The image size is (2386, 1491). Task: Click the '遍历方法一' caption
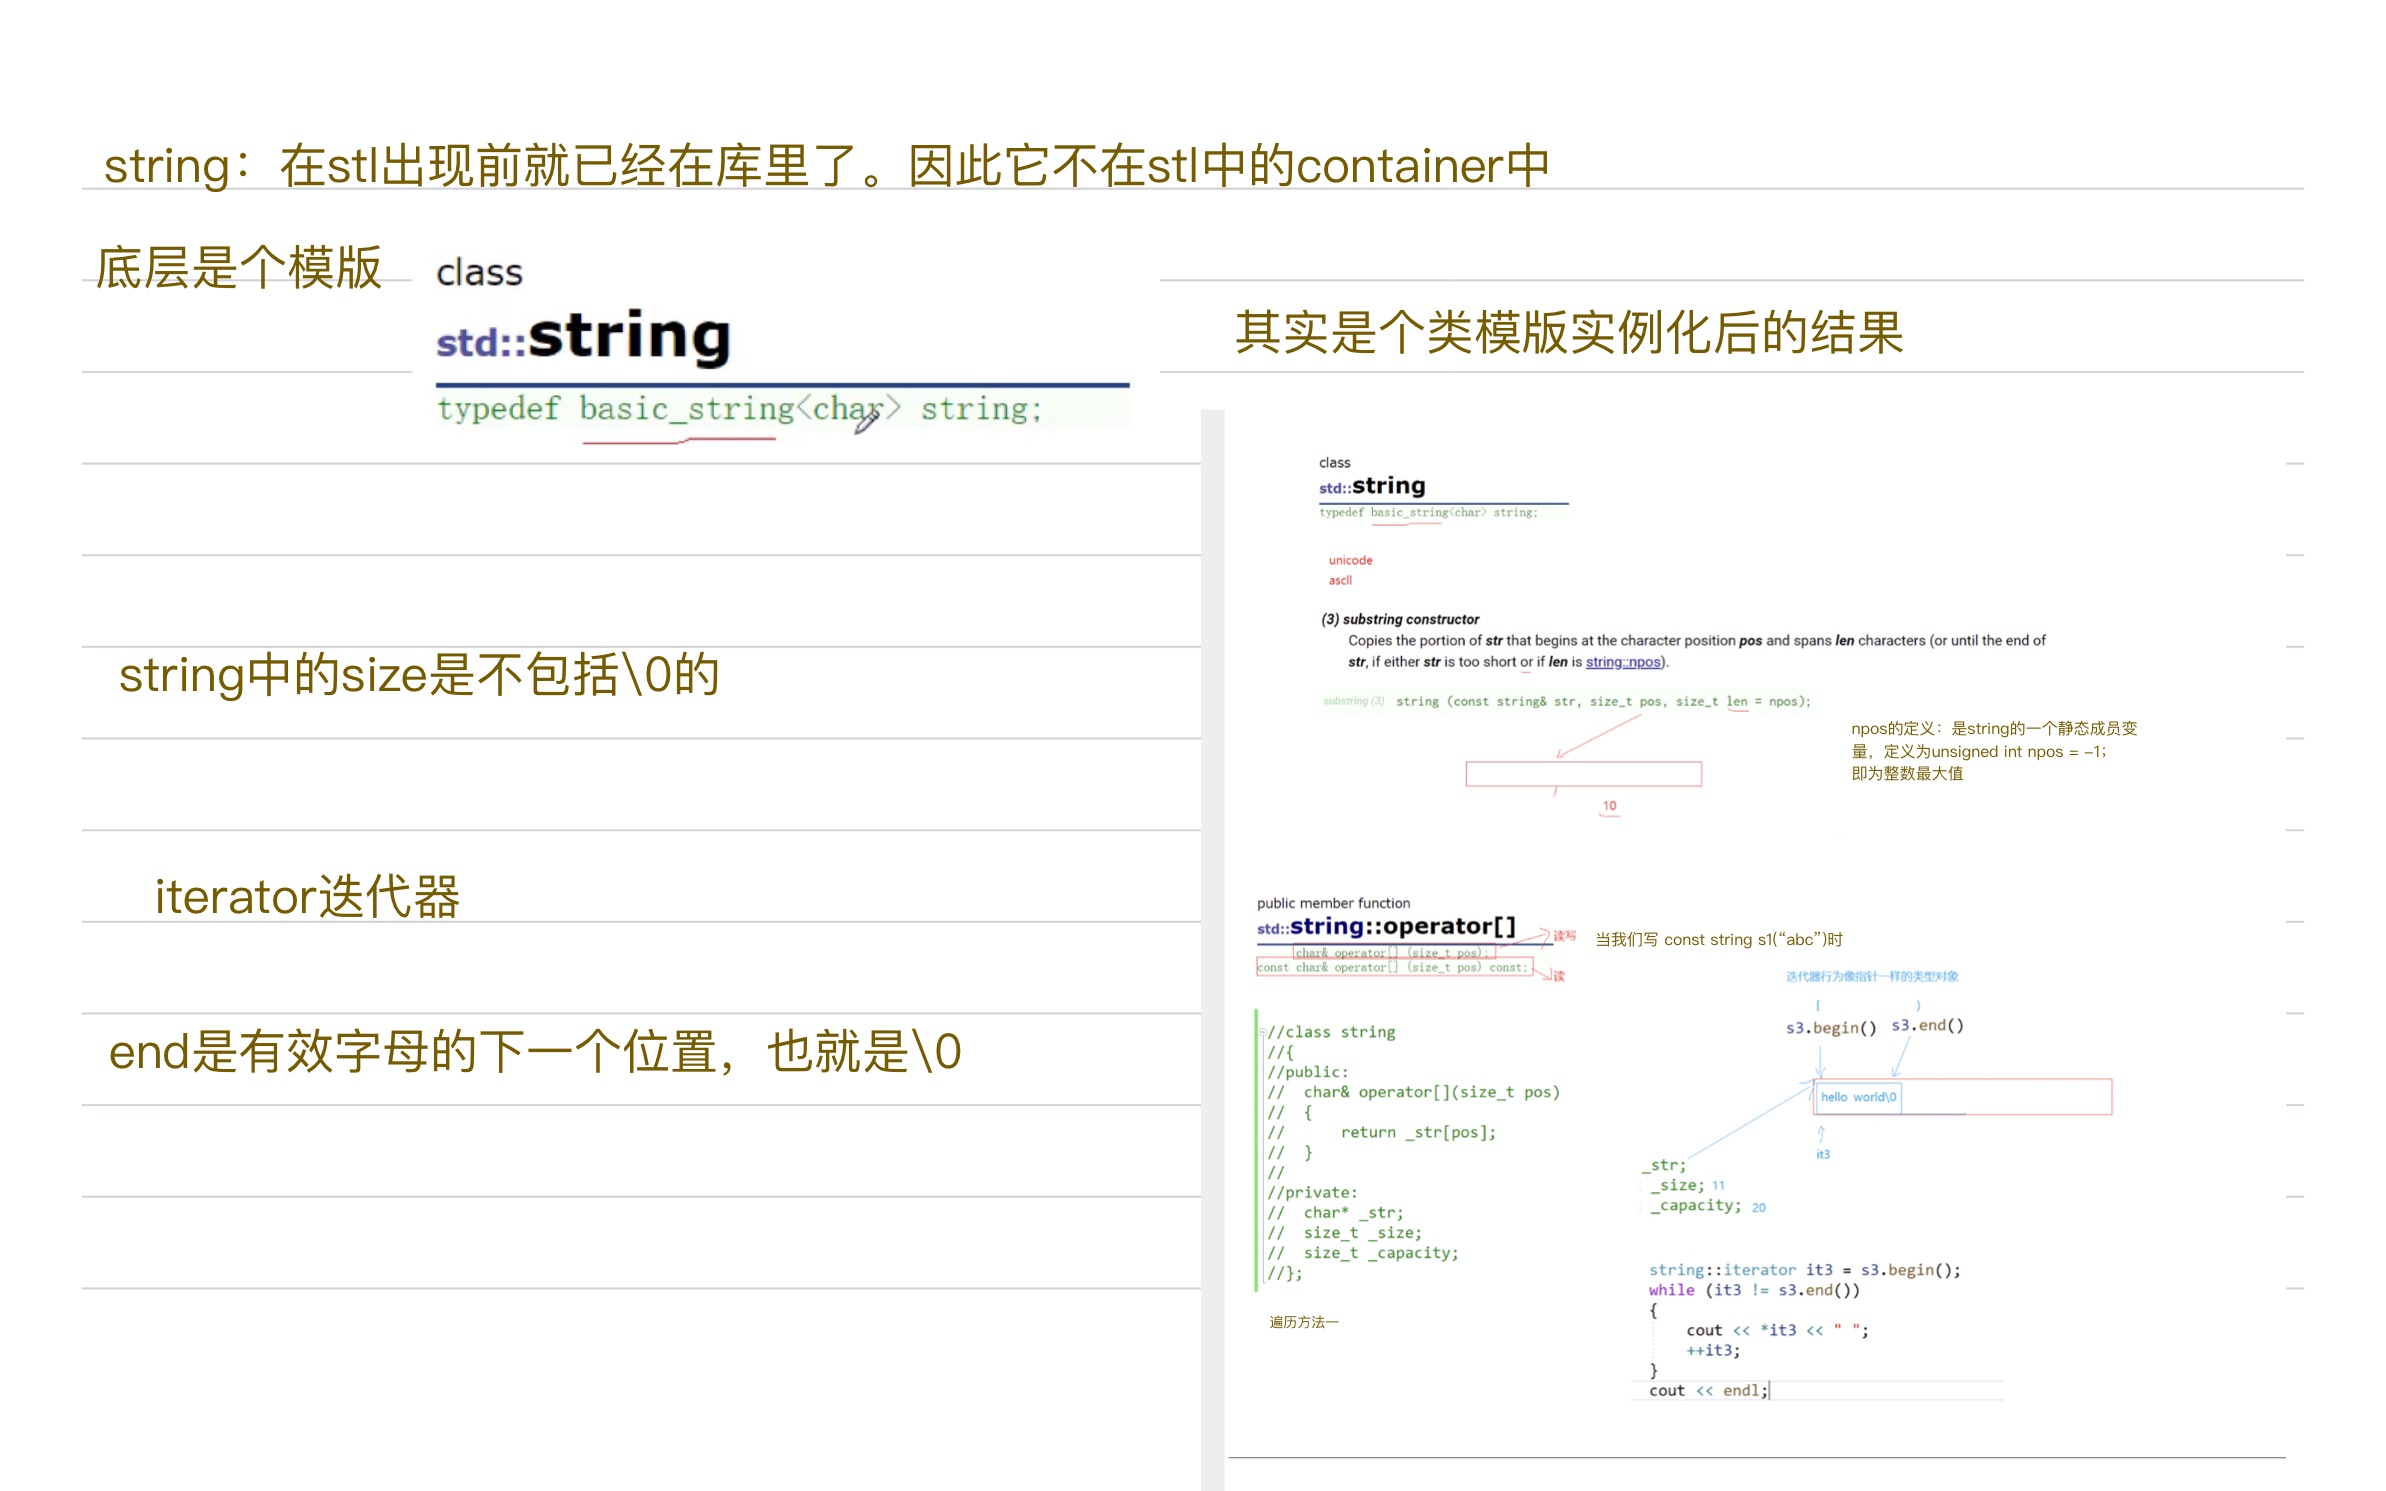(x=1303, y=1322)
